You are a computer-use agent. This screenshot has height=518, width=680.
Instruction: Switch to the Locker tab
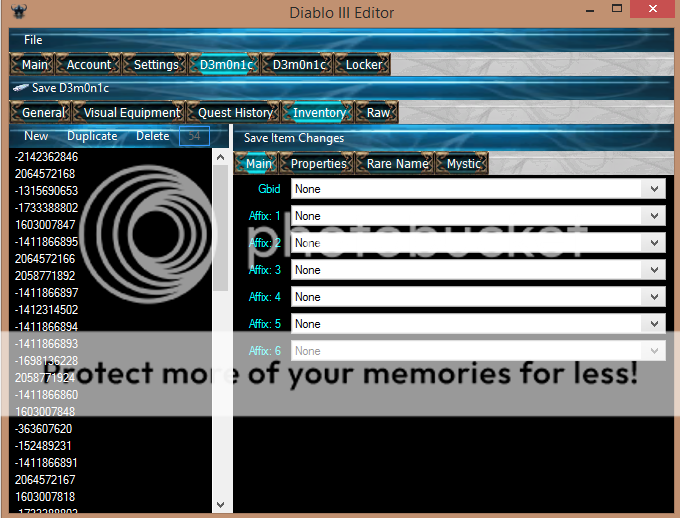pyautogui.click(x=363, y=64)
